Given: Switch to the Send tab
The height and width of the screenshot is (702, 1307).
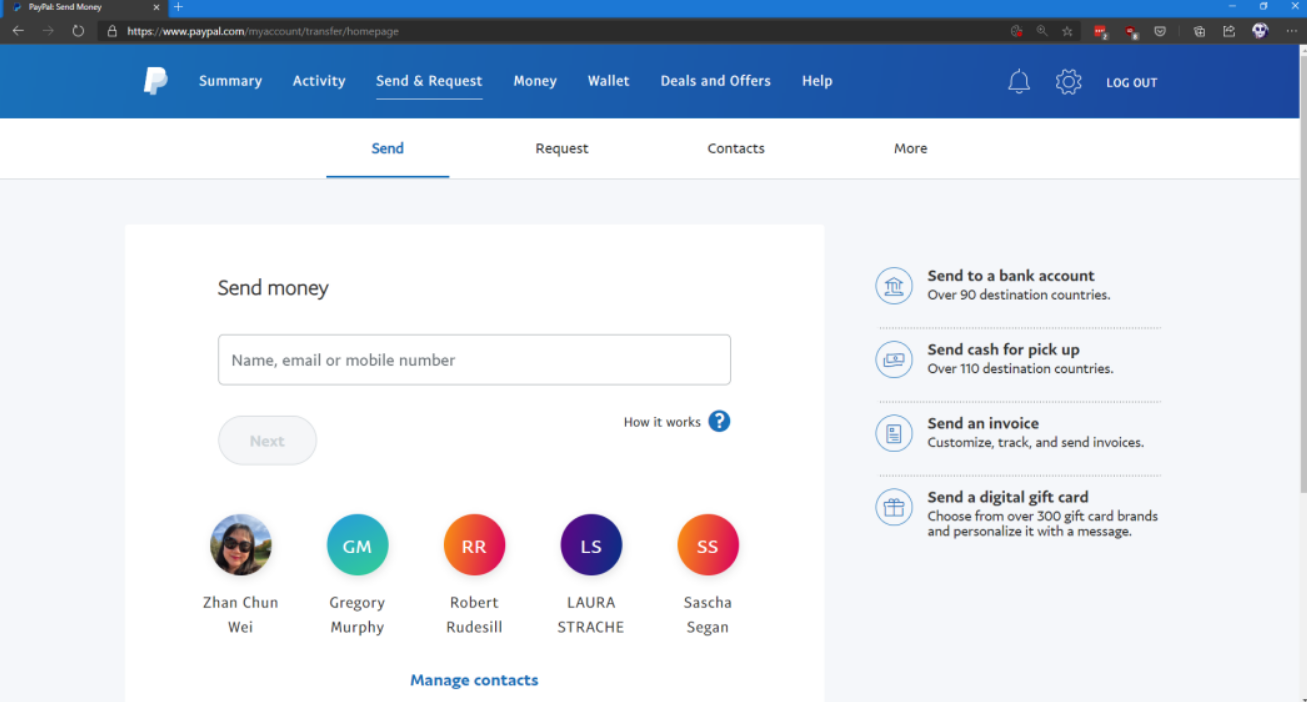Looking at the screenshot, I should [x=388, y=148].
